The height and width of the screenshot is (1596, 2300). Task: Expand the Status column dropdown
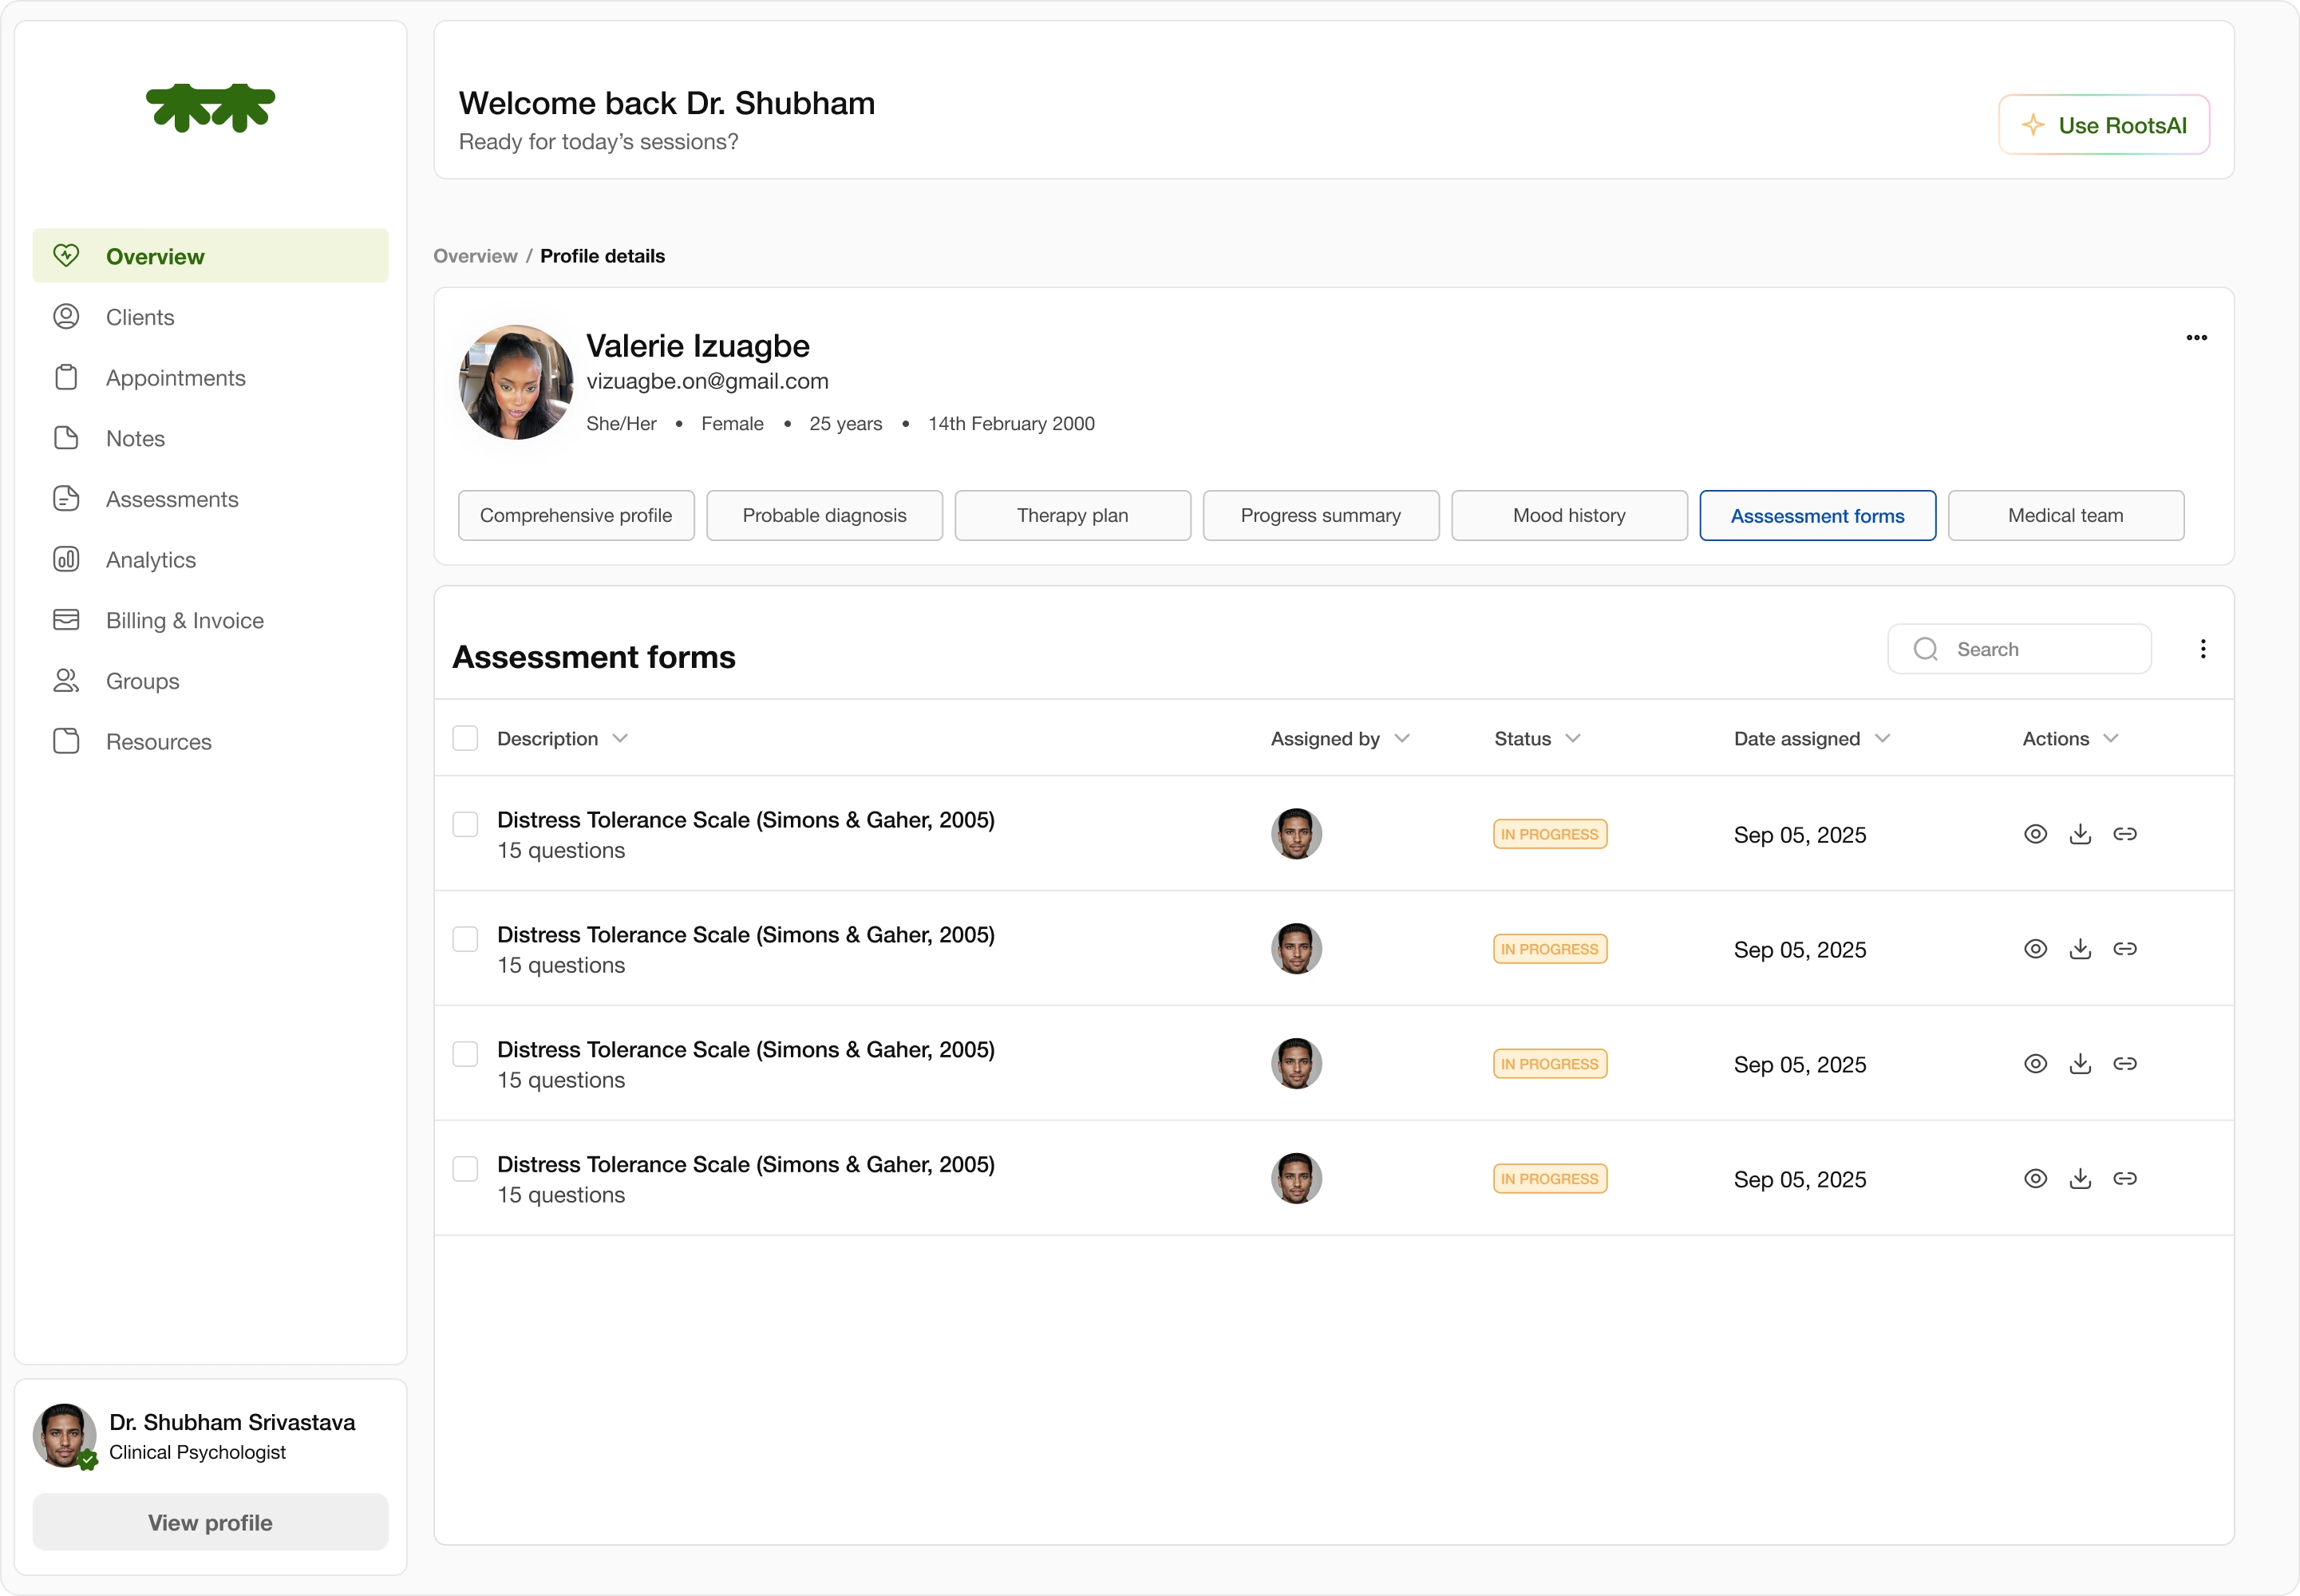pyautogui.click(x=1573, y=738)
